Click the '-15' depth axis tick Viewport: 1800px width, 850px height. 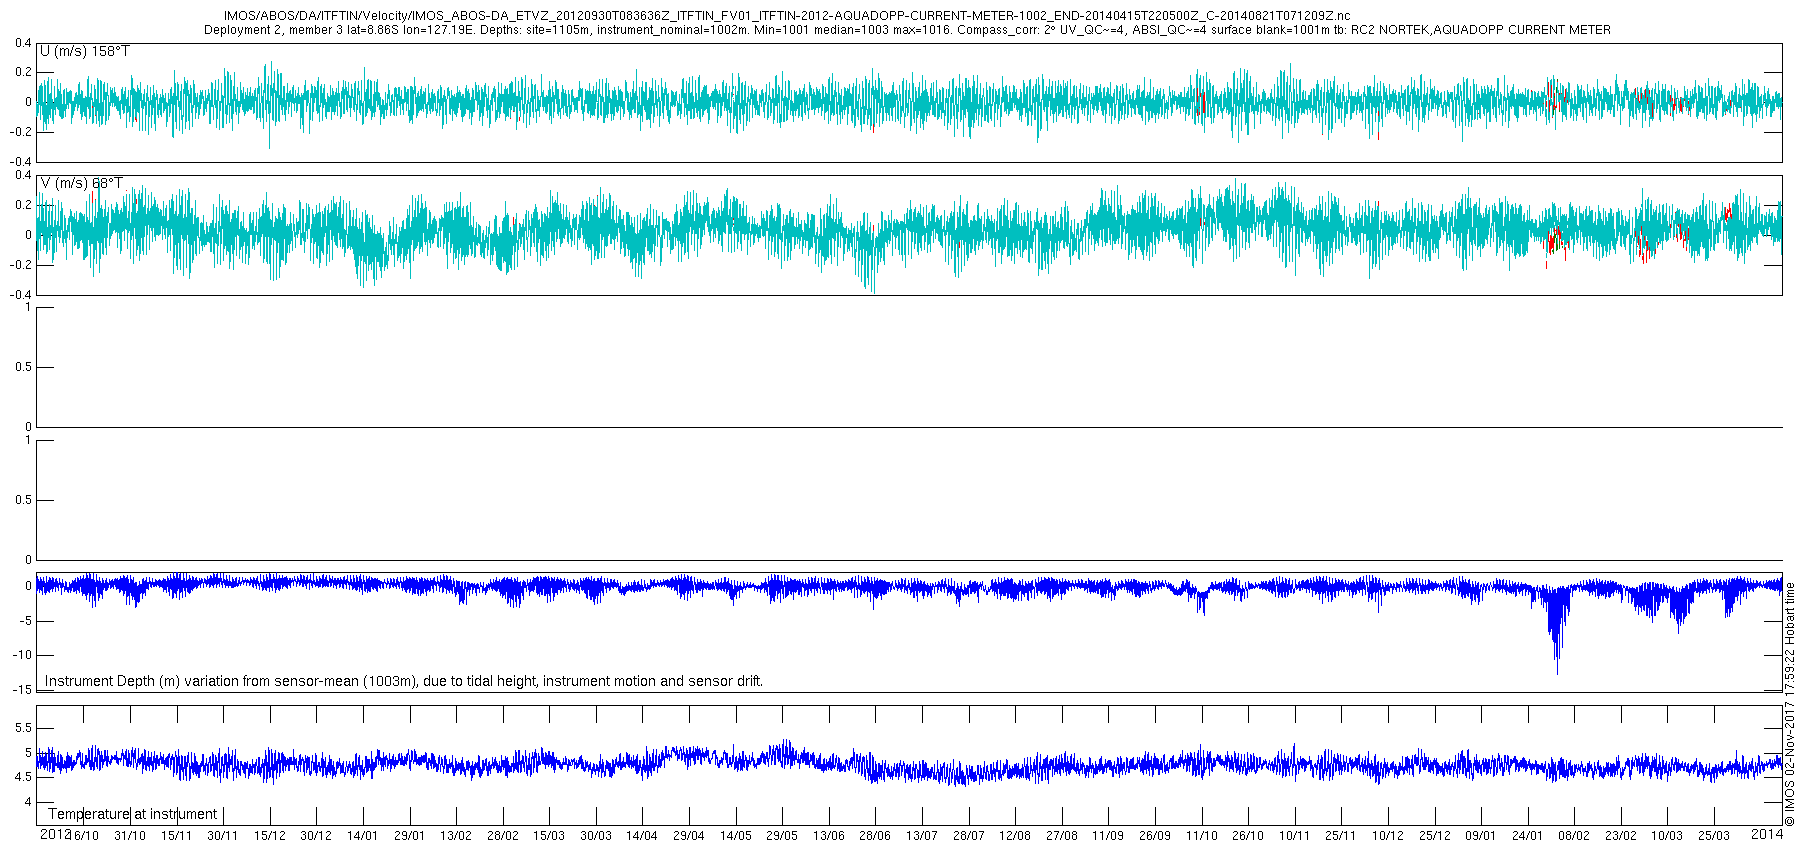coord(22,690)
